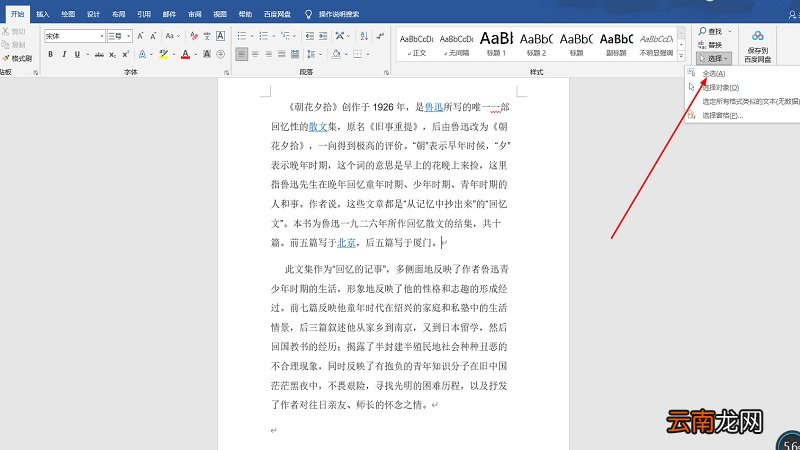Open highlight color dropdown arrow
This screenshot has width=800, height=450.
[174, 54]
